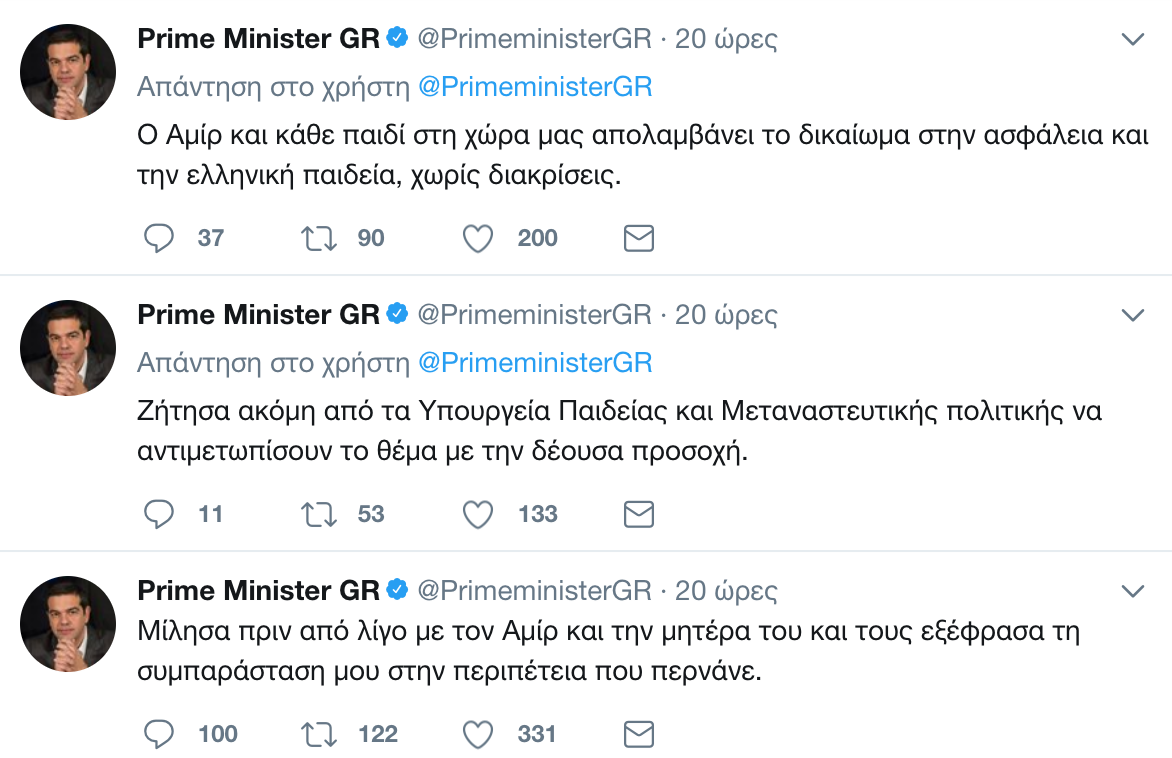Reply to the tweet with 11 replies
The image size is (1172, 758).
click(160, 514)
